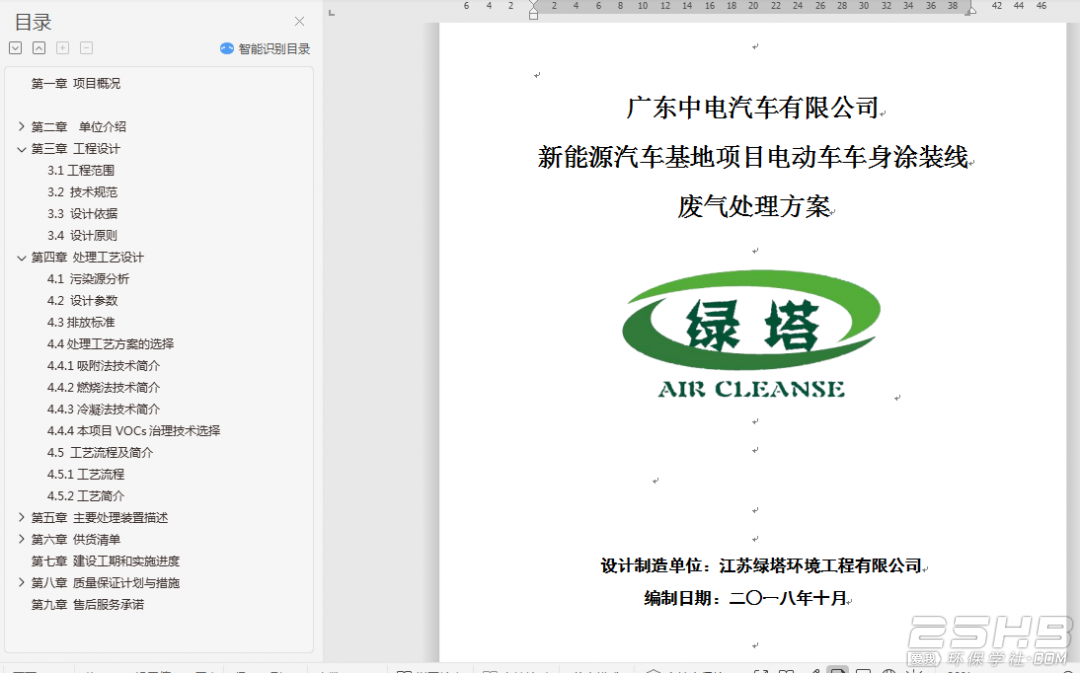Navigate to 4.3 排放标准
The height and width of the screenshot is (673, 1080).
81,322
